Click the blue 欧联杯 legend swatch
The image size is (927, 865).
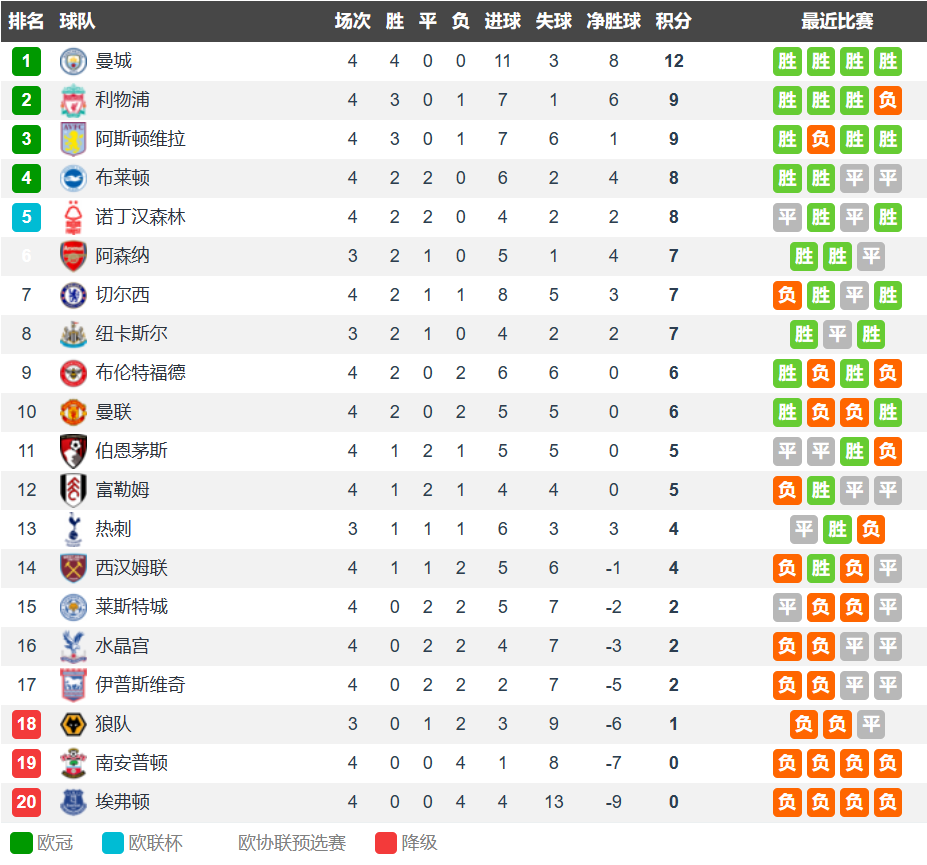(x=113, y=843)
